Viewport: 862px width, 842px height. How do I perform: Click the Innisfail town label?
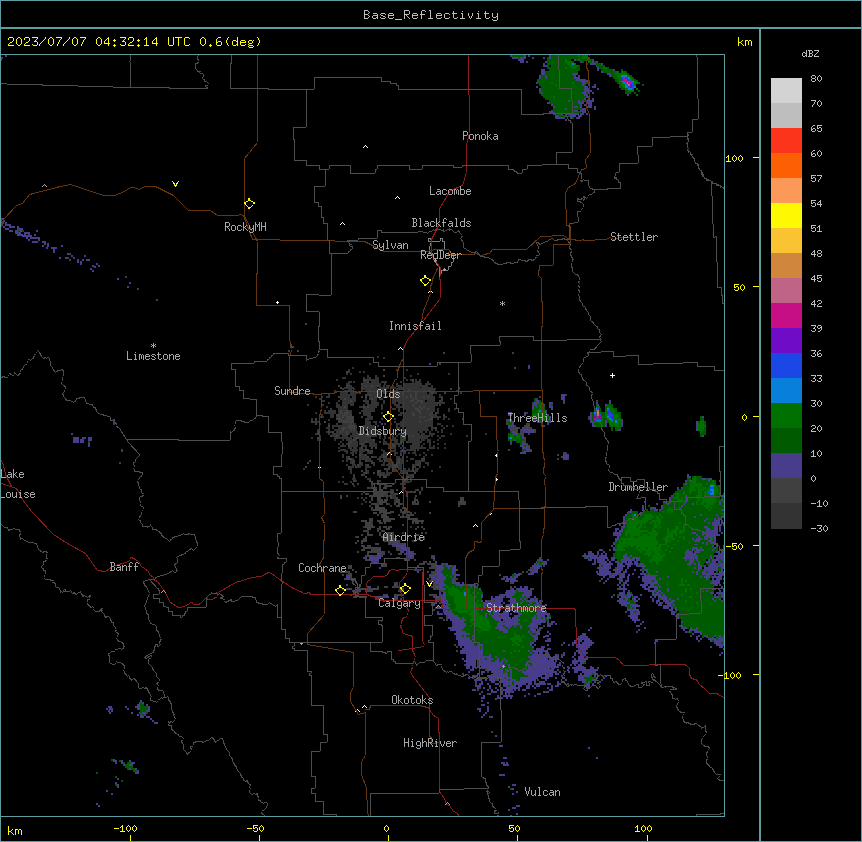pos(415,326)
